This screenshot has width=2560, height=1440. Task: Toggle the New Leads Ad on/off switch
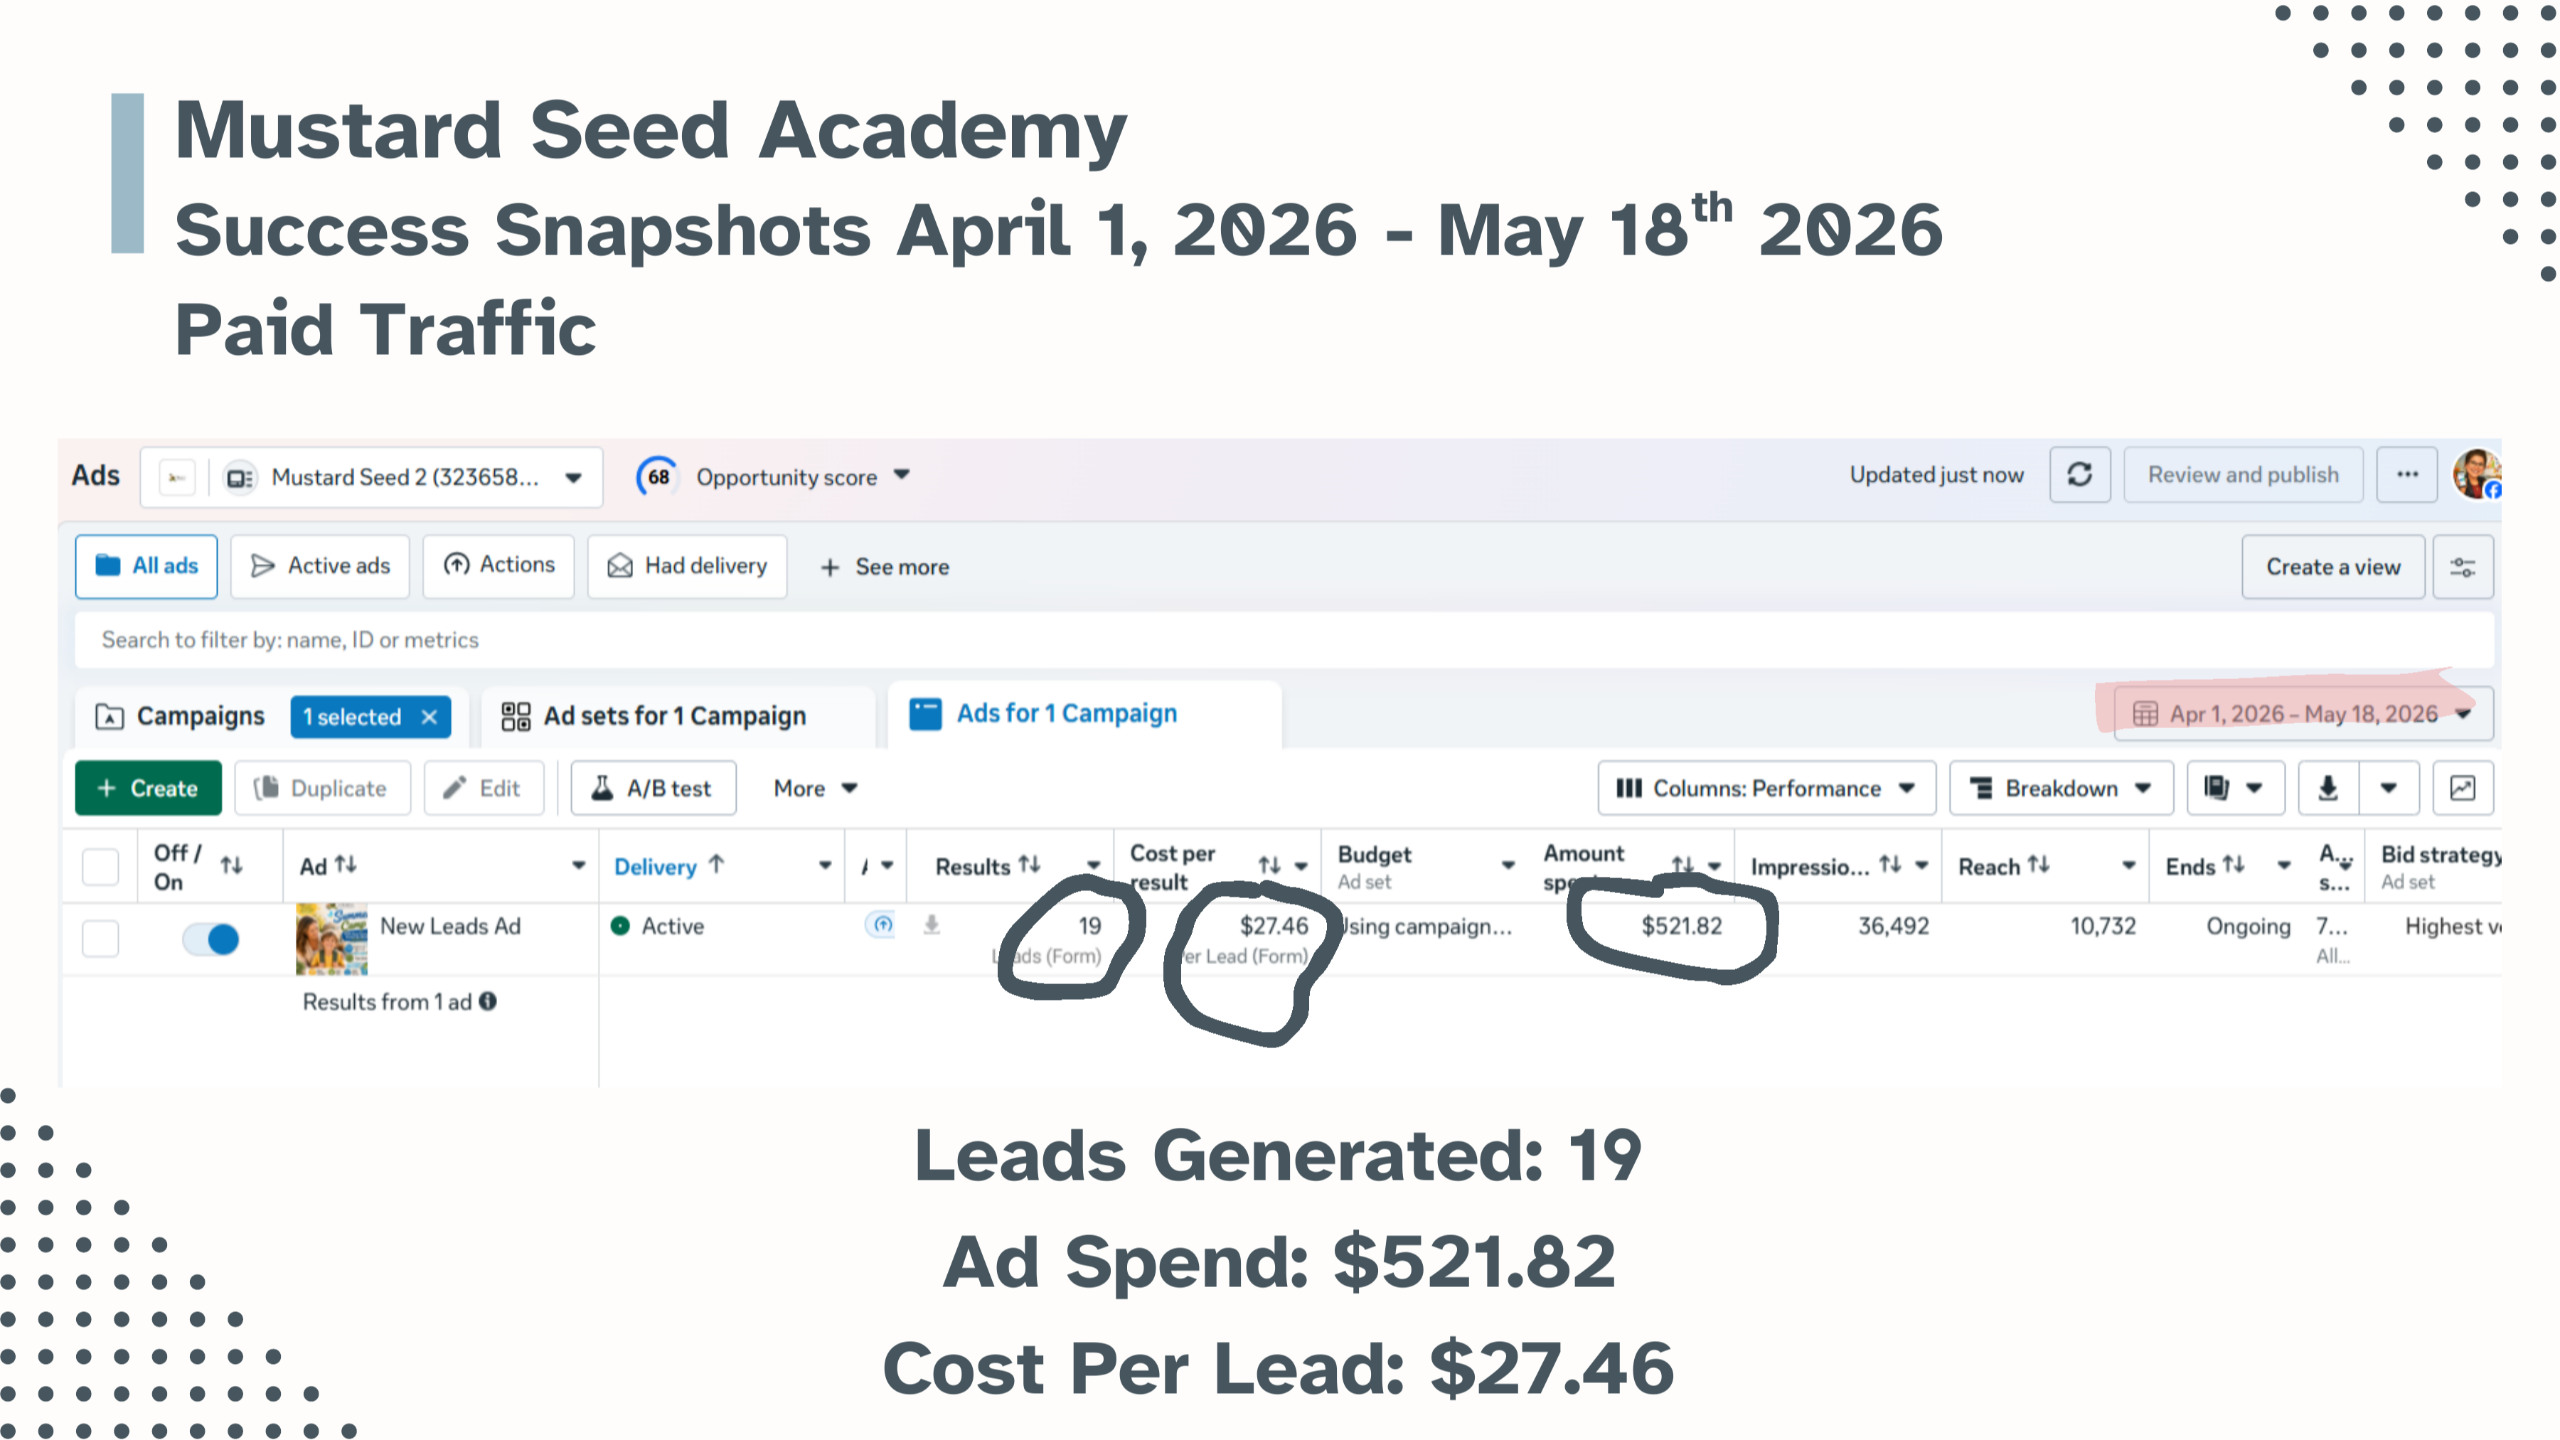211,939
